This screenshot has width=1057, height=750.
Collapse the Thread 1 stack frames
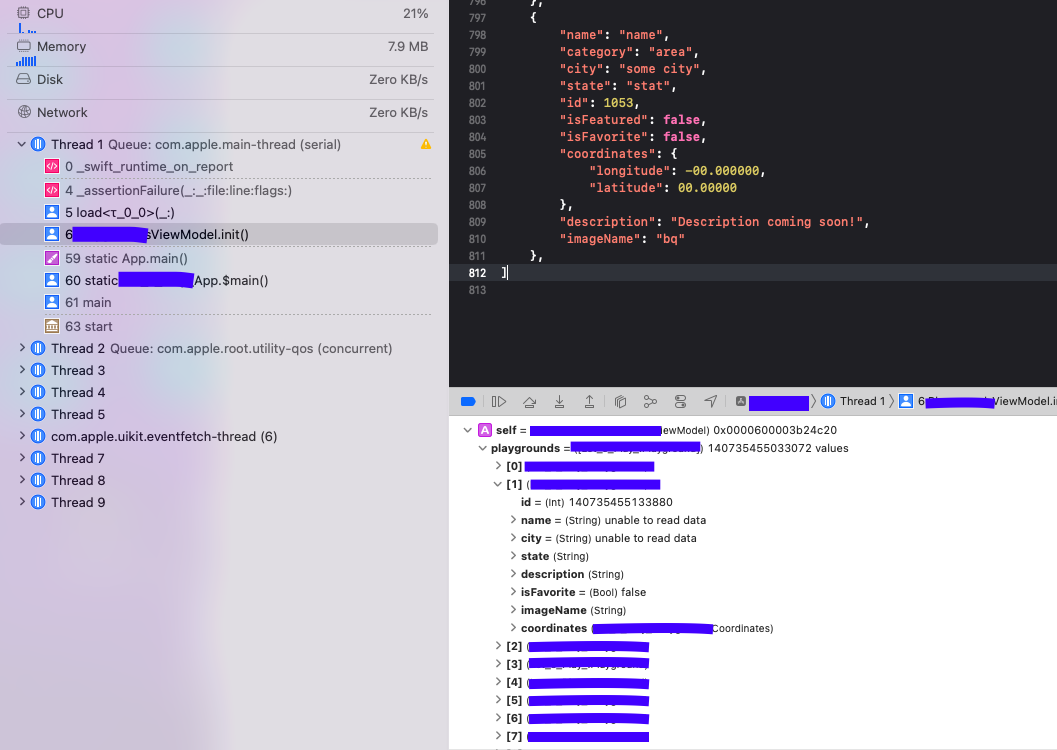pyautogui.click(x=22, y=144)
